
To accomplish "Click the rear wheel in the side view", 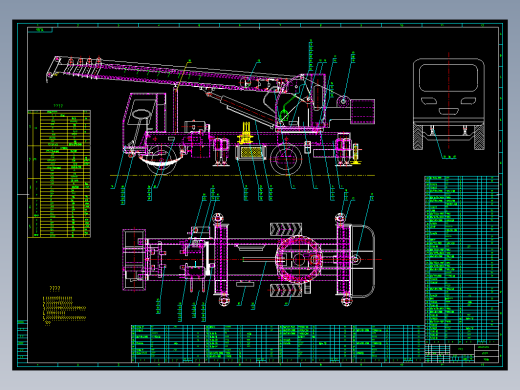I will point(286,159).
